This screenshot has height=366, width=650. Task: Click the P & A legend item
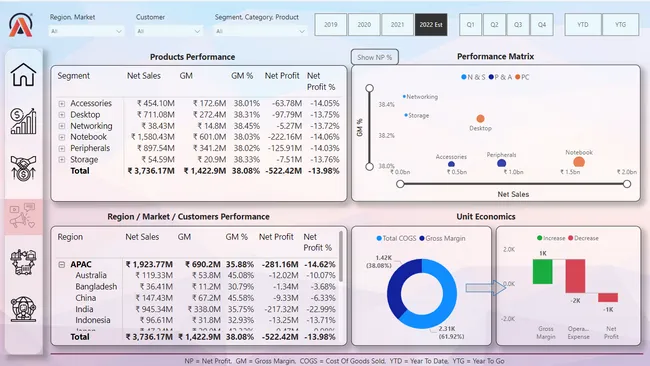(x=500, y=77)
